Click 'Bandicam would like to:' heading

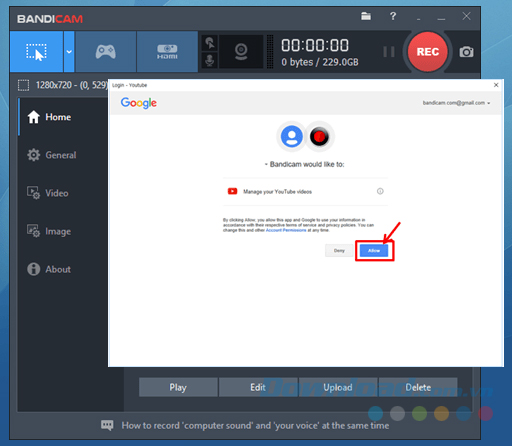point(307,164)
